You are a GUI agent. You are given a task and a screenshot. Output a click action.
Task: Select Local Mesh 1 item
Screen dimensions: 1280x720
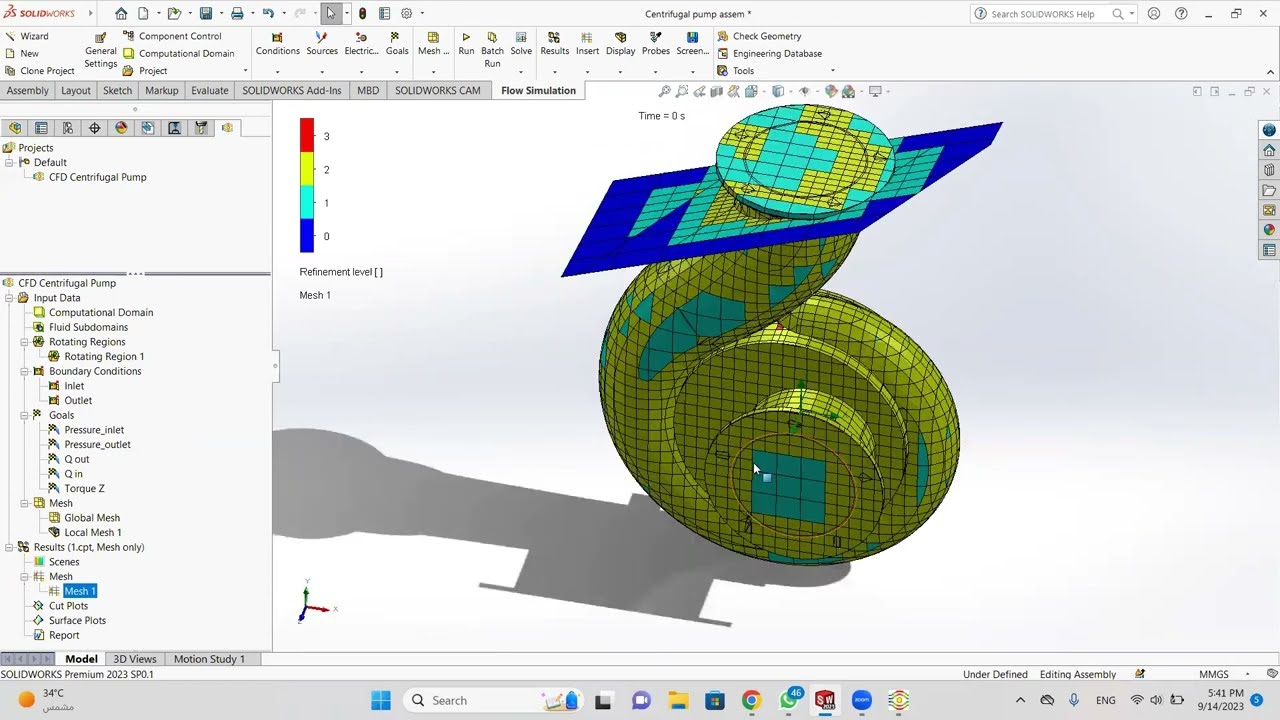(93, 532)
